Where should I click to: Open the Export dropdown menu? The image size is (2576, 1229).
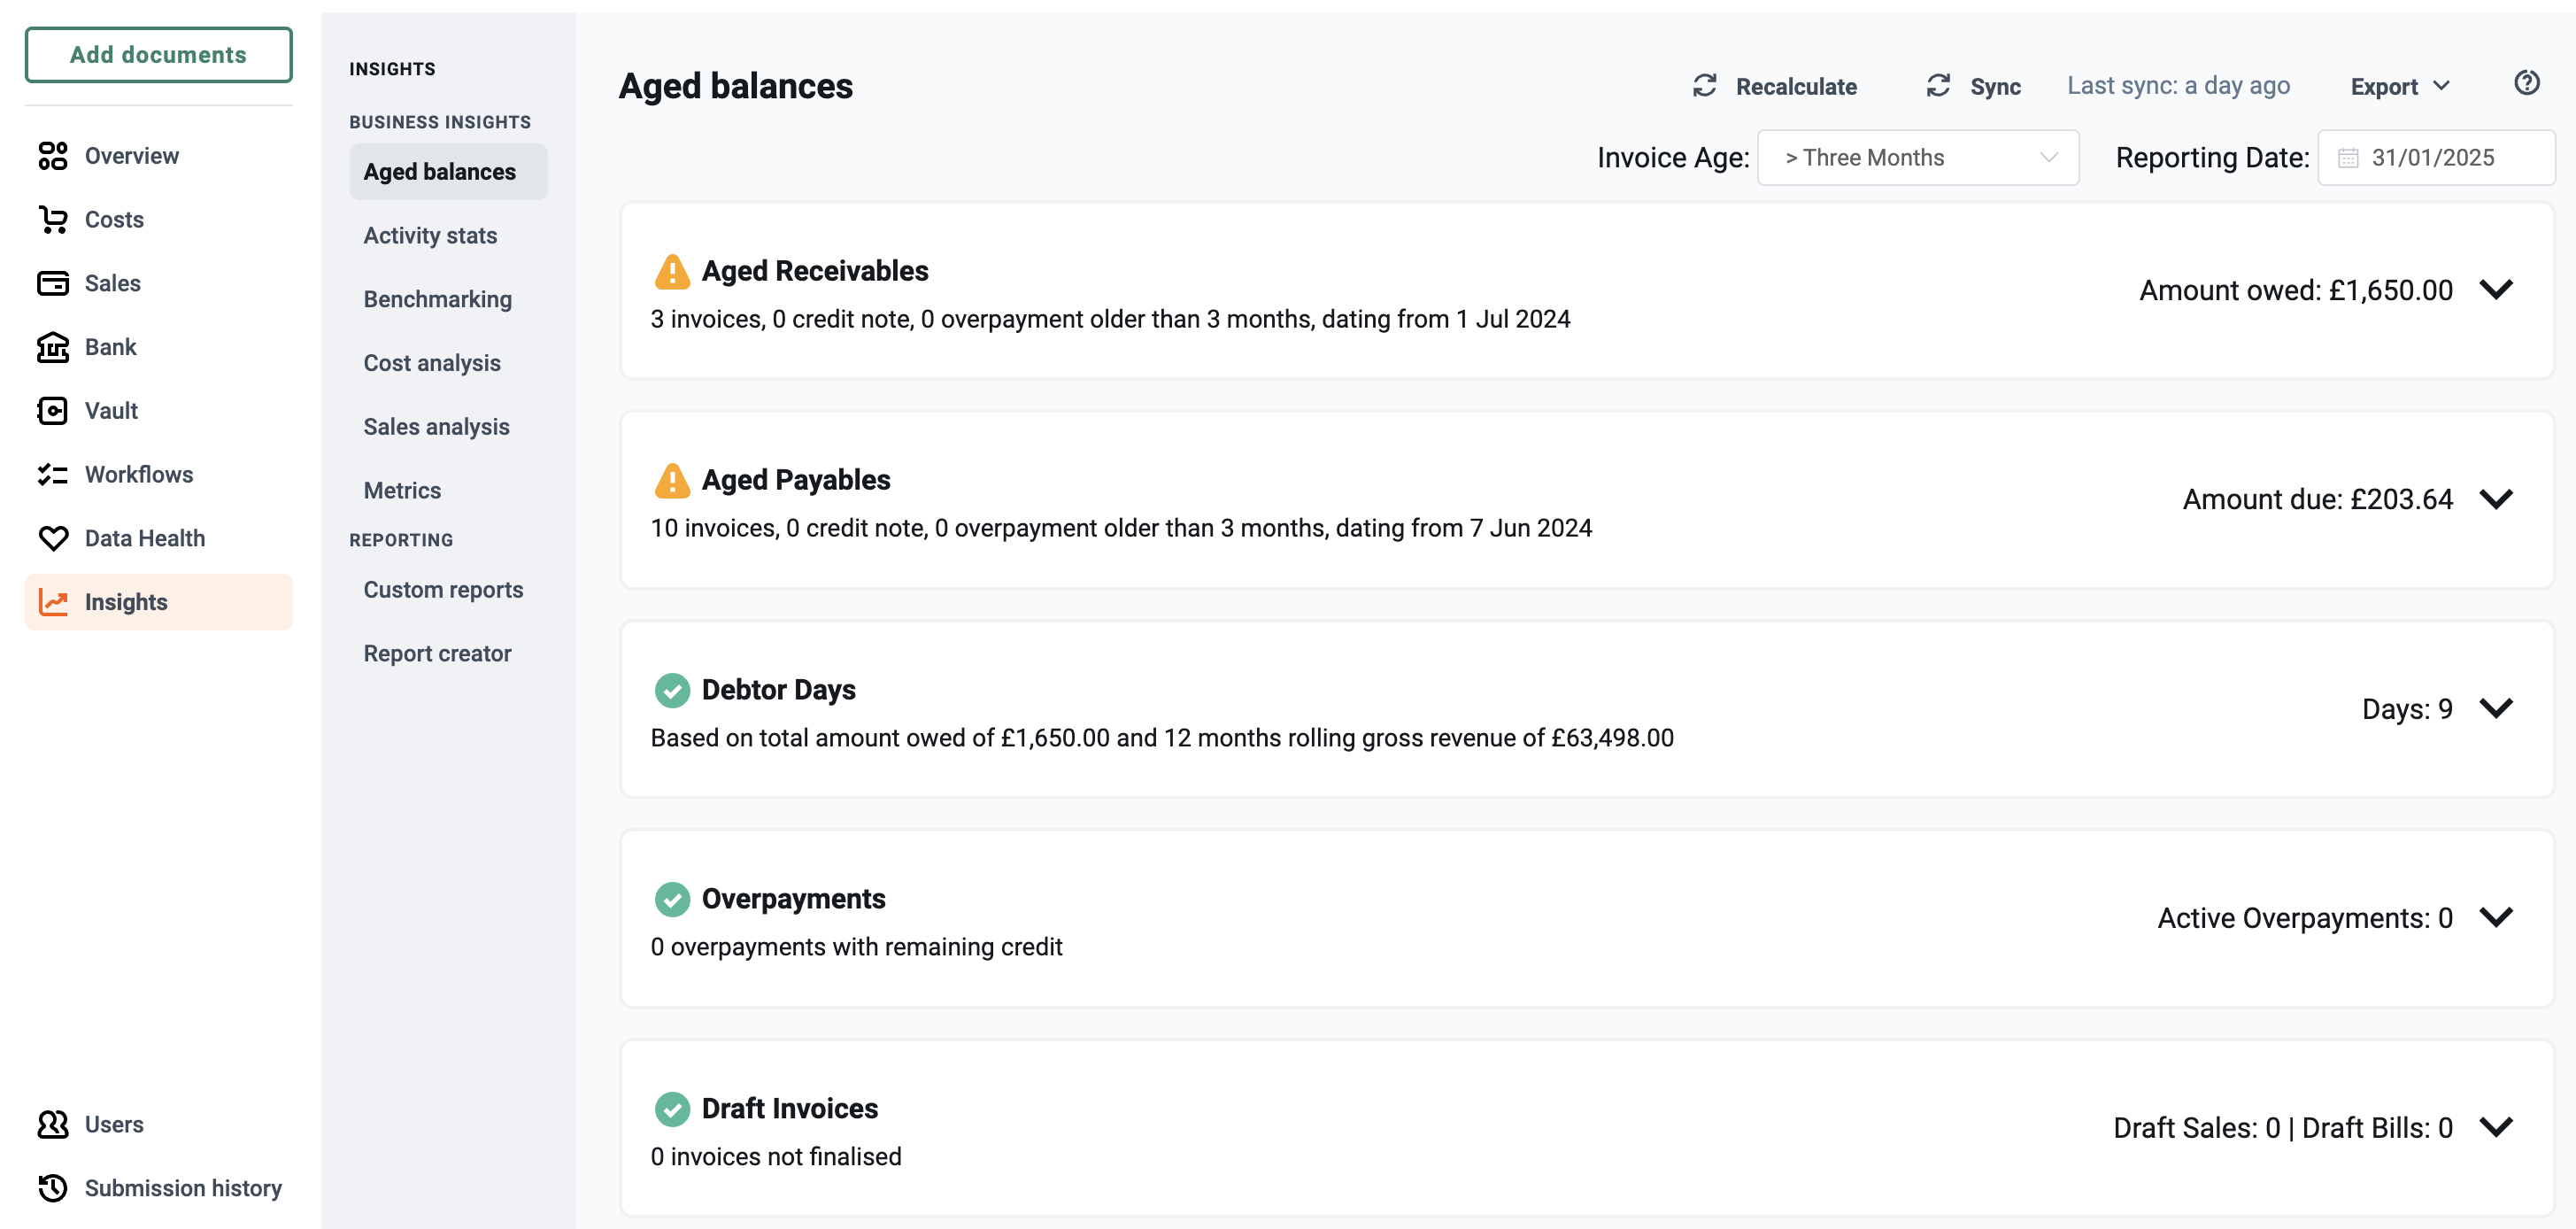(x=2400, y=87)
